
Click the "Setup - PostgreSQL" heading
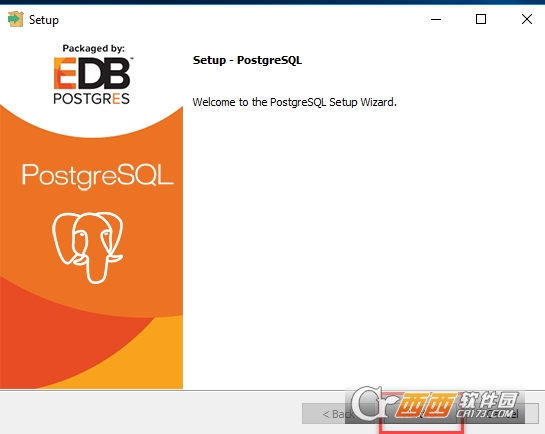coord(247,60)
